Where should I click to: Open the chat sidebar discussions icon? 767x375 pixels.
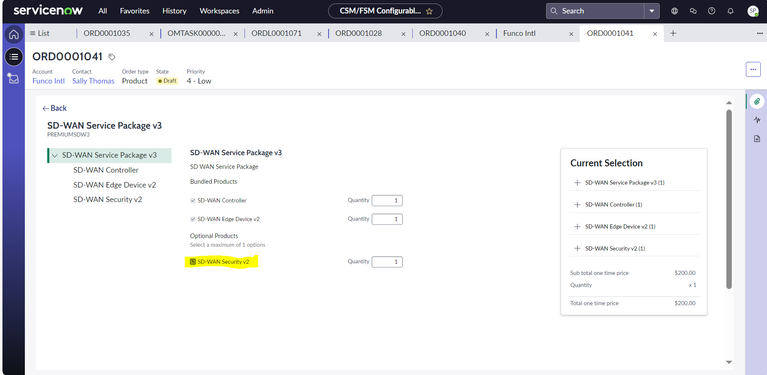[693, 11]
